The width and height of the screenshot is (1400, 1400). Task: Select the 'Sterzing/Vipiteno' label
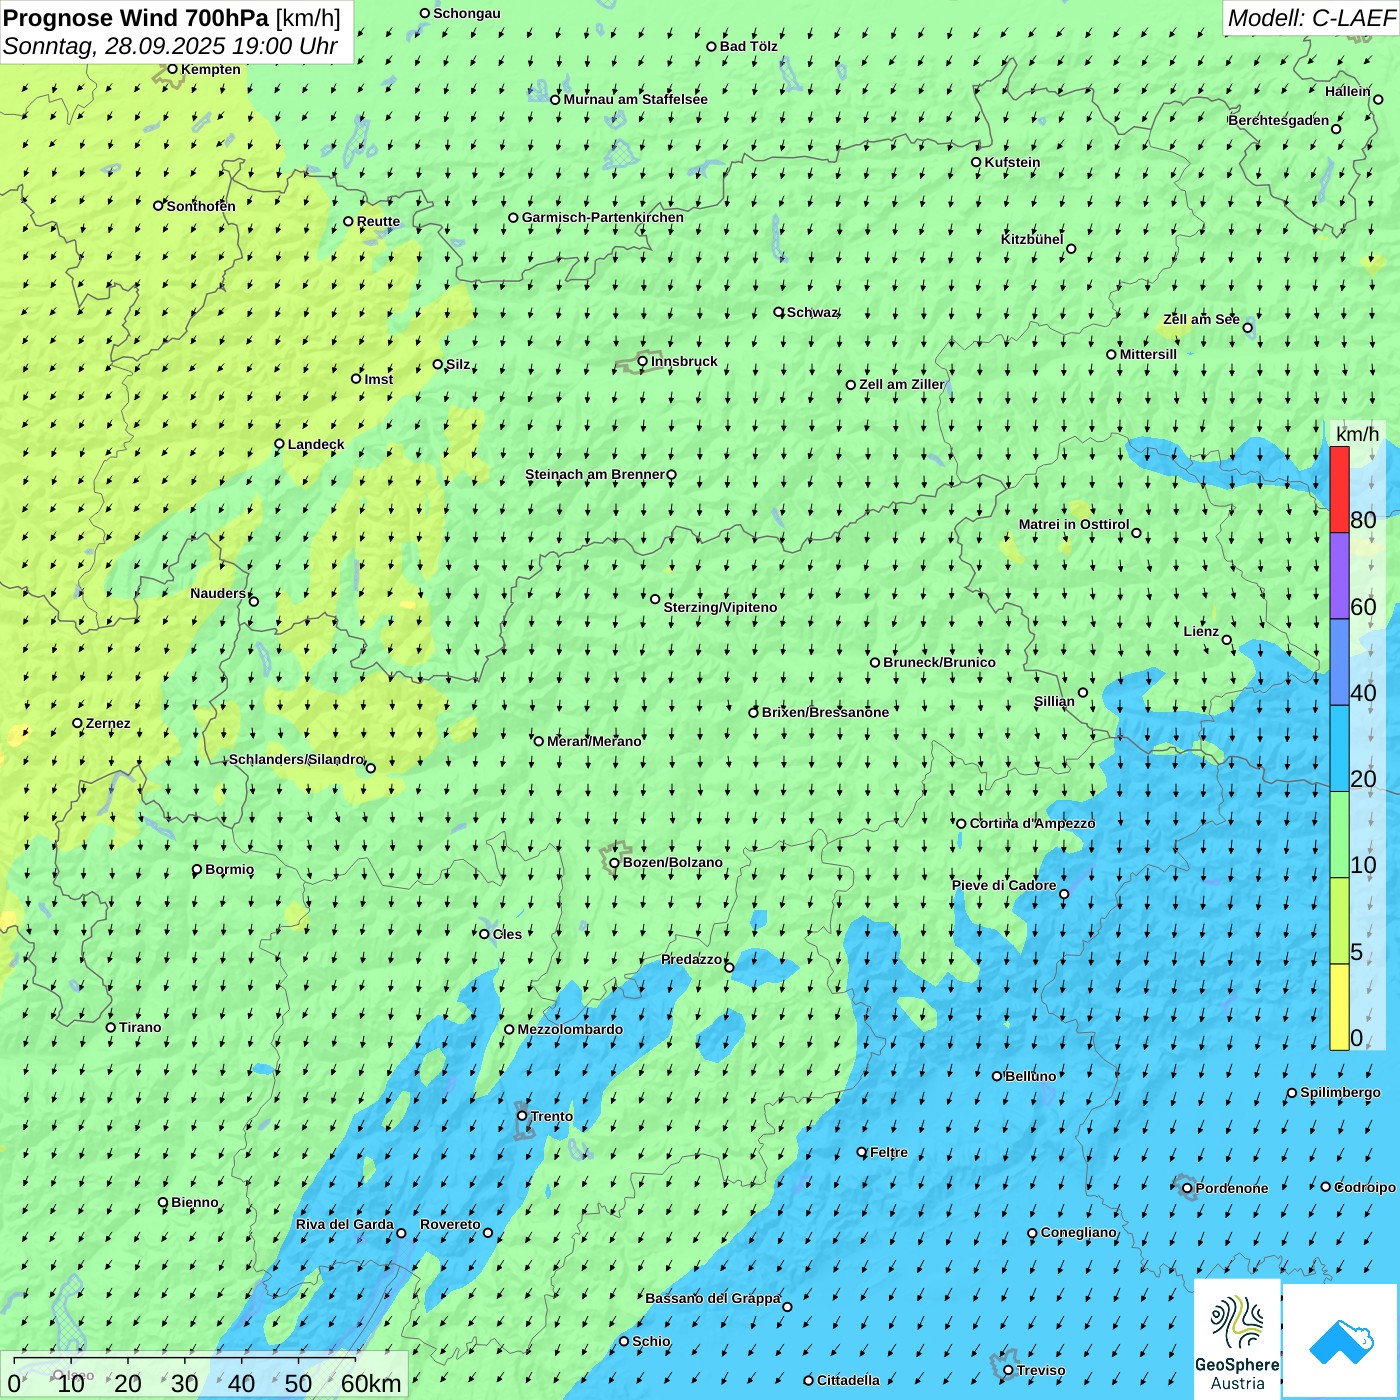720,607
